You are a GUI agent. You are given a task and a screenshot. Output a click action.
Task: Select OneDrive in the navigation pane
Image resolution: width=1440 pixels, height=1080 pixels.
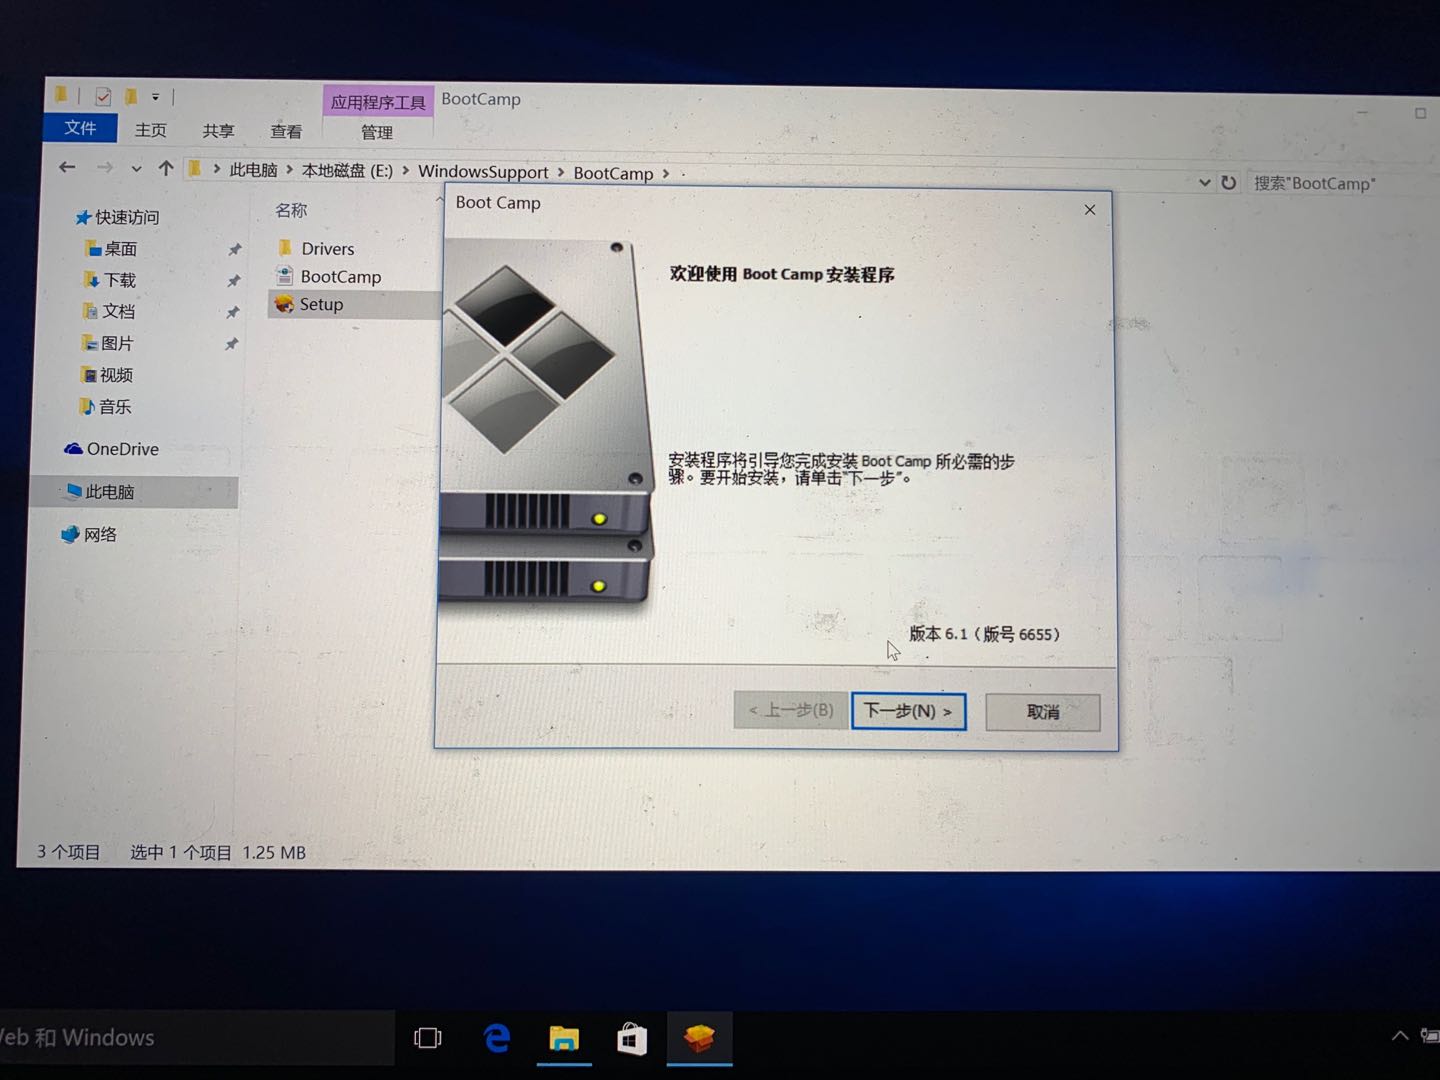[111, 449]
